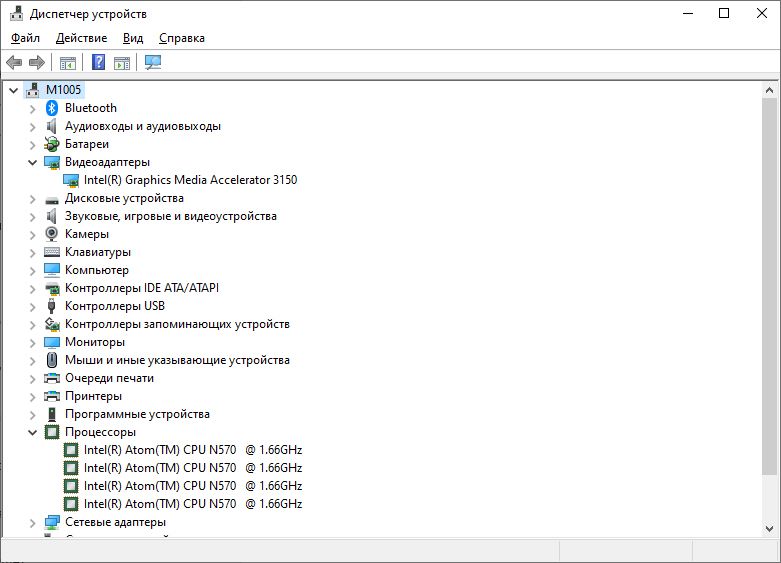
Task: Expand Контроллеры USB
Action: tap(32, 306)
